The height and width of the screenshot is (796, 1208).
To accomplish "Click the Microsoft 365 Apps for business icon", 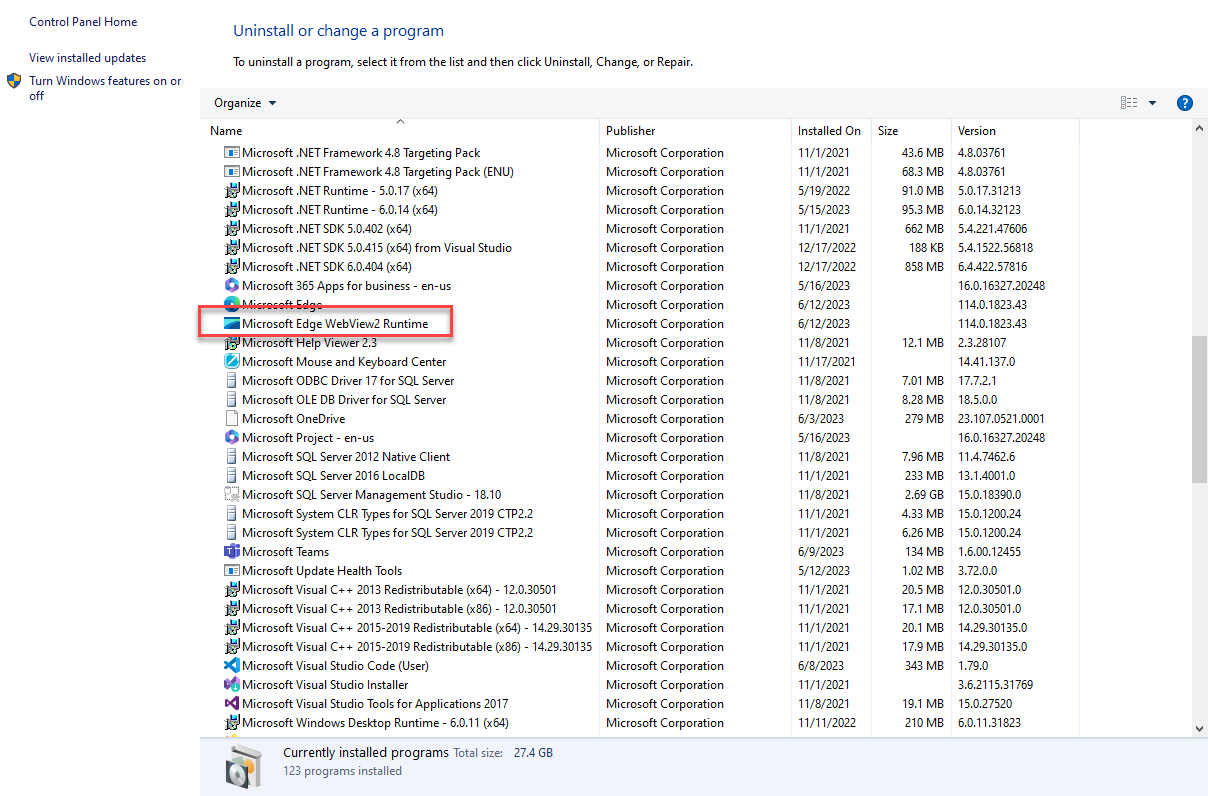I will coord(232,286).
